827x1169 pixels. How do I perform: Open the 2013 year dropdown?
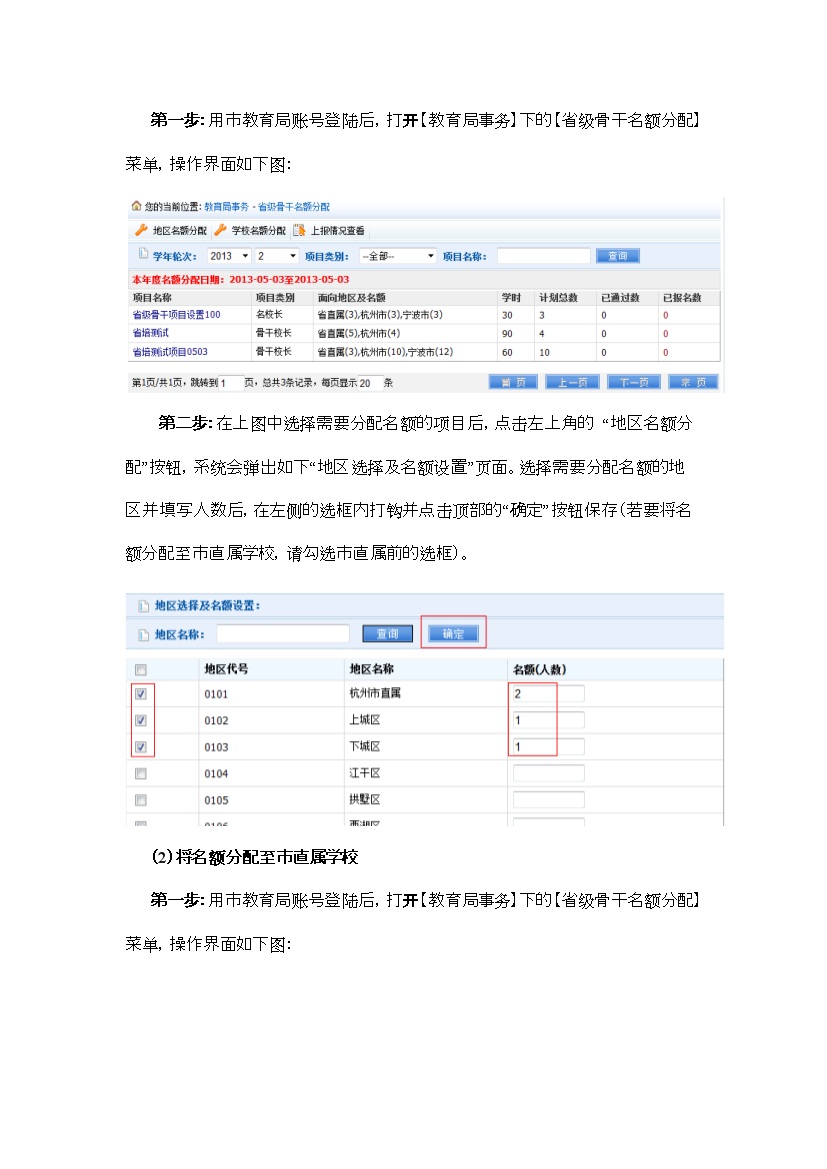[229, 256]
